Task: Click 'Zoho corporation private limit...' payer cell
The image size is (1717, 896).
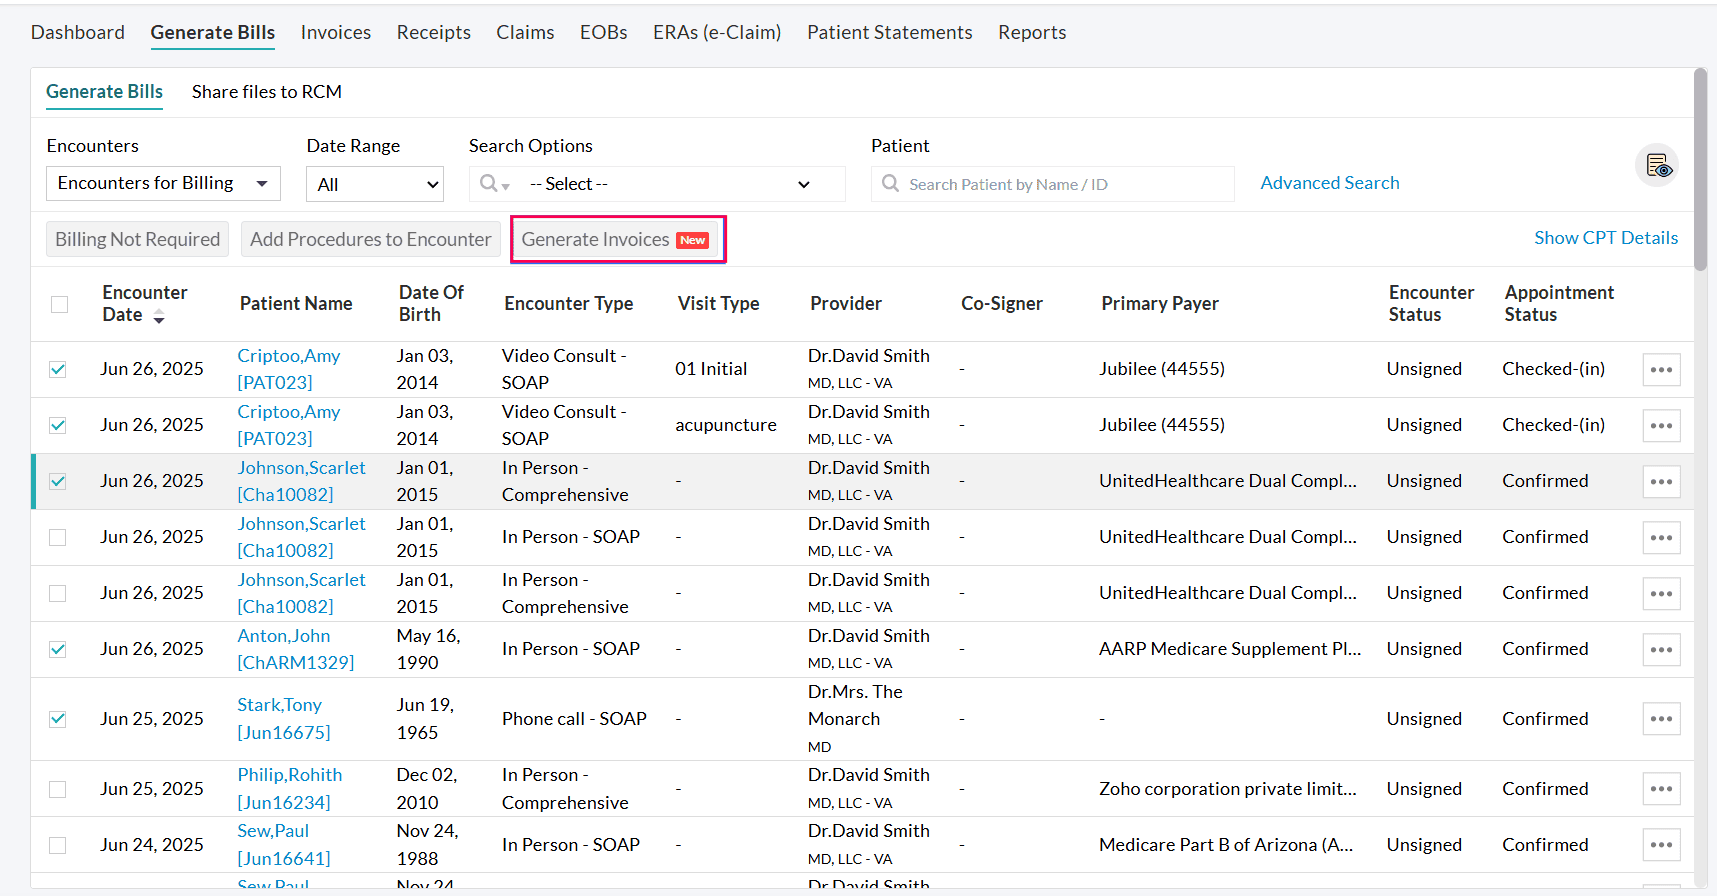Action: (x=1228, y=789)
